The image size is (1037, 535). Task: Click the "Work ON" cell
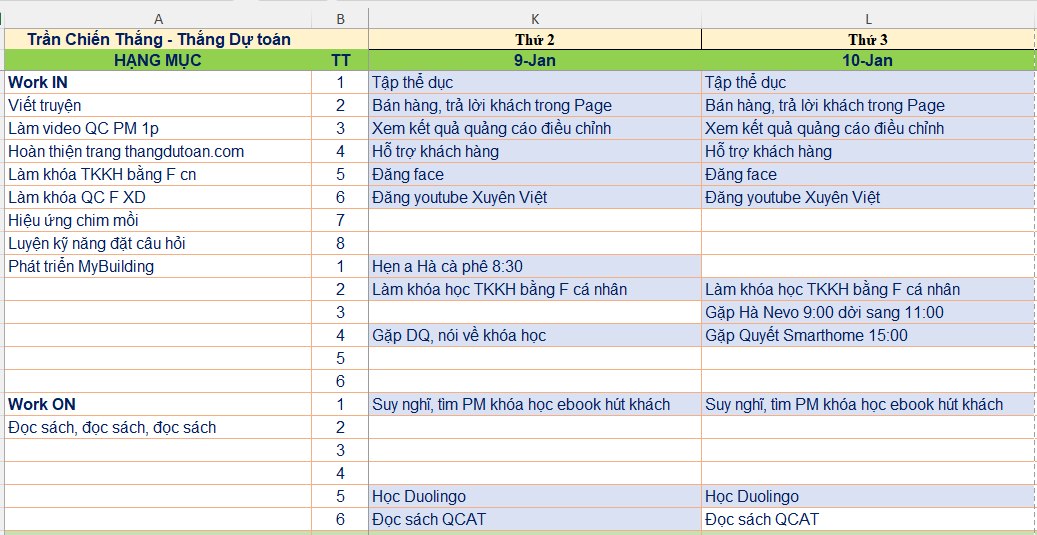click(42, 405)
